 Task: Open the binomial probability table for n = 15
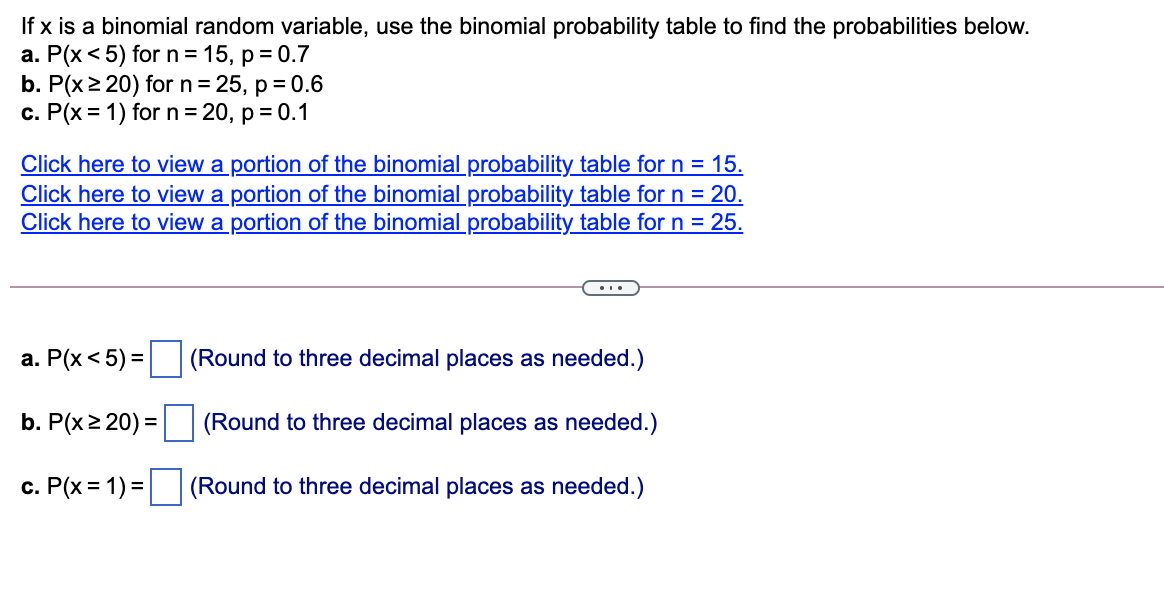[x=381, y=164]
